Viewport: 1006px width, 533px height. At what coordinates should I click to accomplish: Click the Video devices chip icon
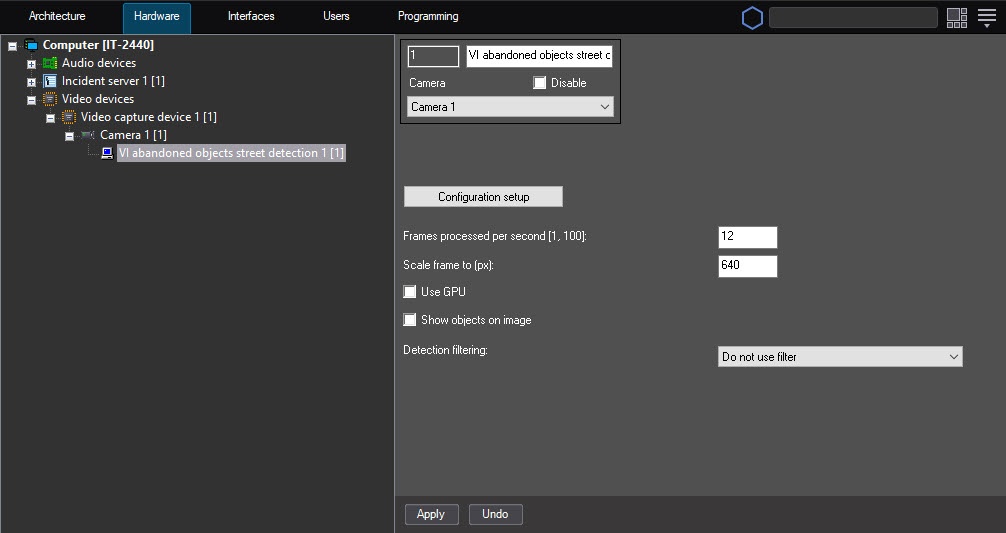(x=50, y=99)
